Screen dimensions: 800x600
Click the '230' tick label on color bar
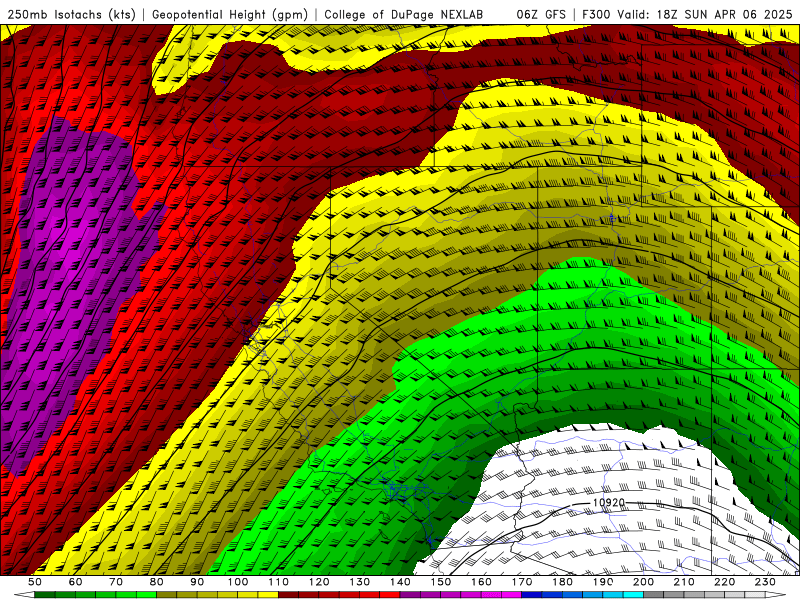[x=765, y=582]
